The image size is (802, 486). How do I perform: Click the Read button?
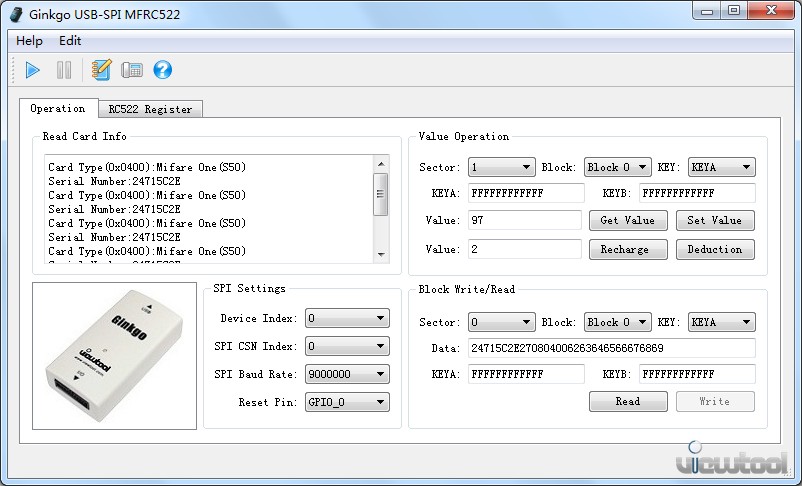[628, 402]
